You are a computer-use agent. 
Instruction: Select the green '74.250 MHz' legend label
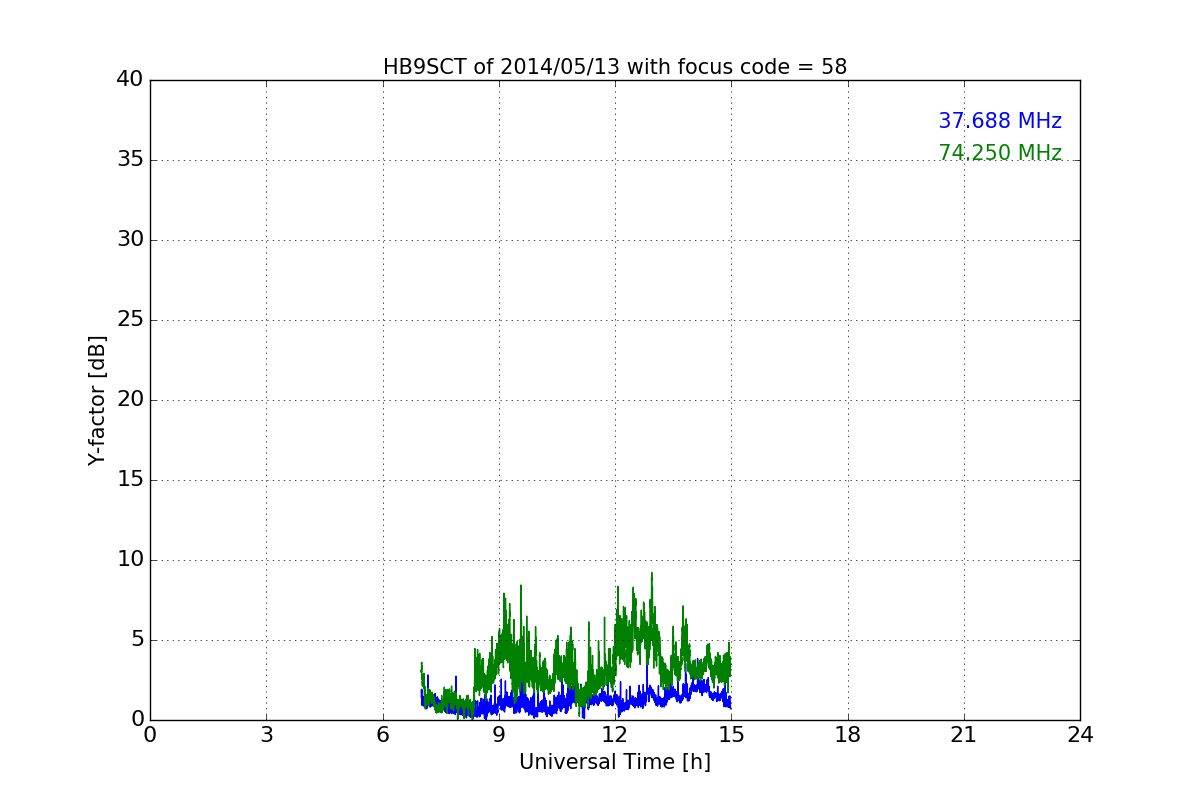[1000, 153]
